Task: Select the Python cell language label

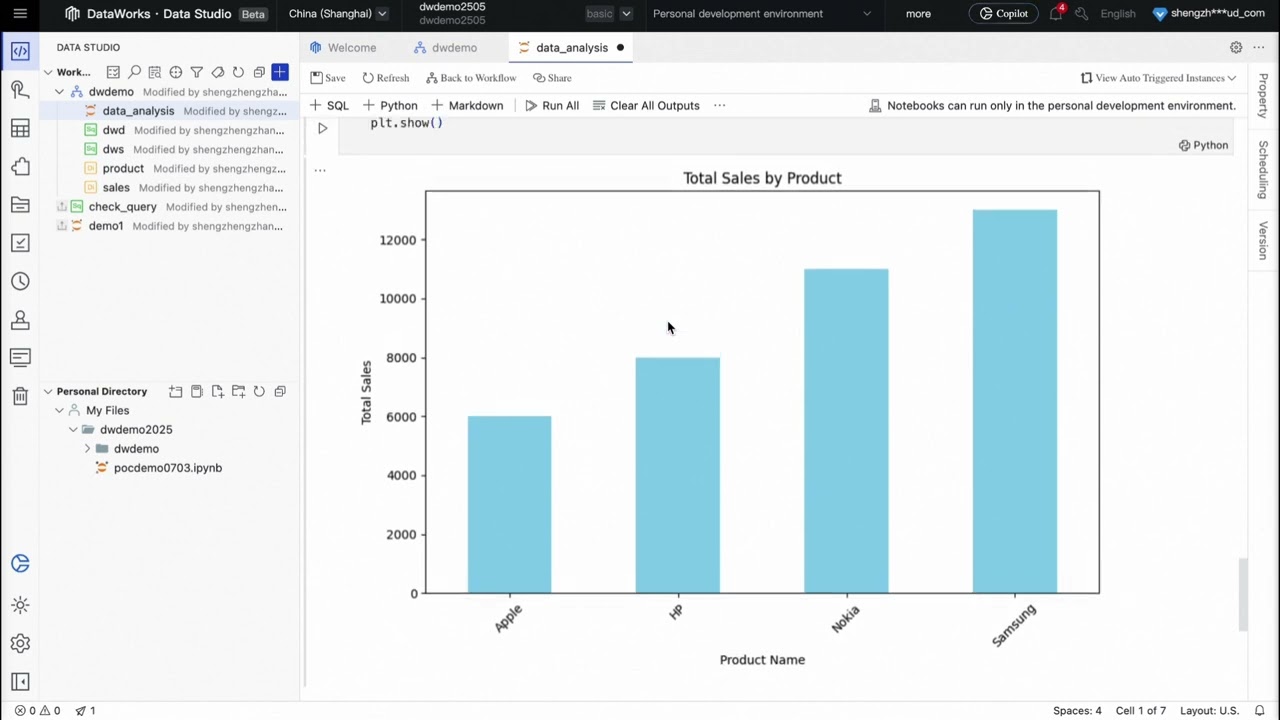Action: [x=1203, y=145]
